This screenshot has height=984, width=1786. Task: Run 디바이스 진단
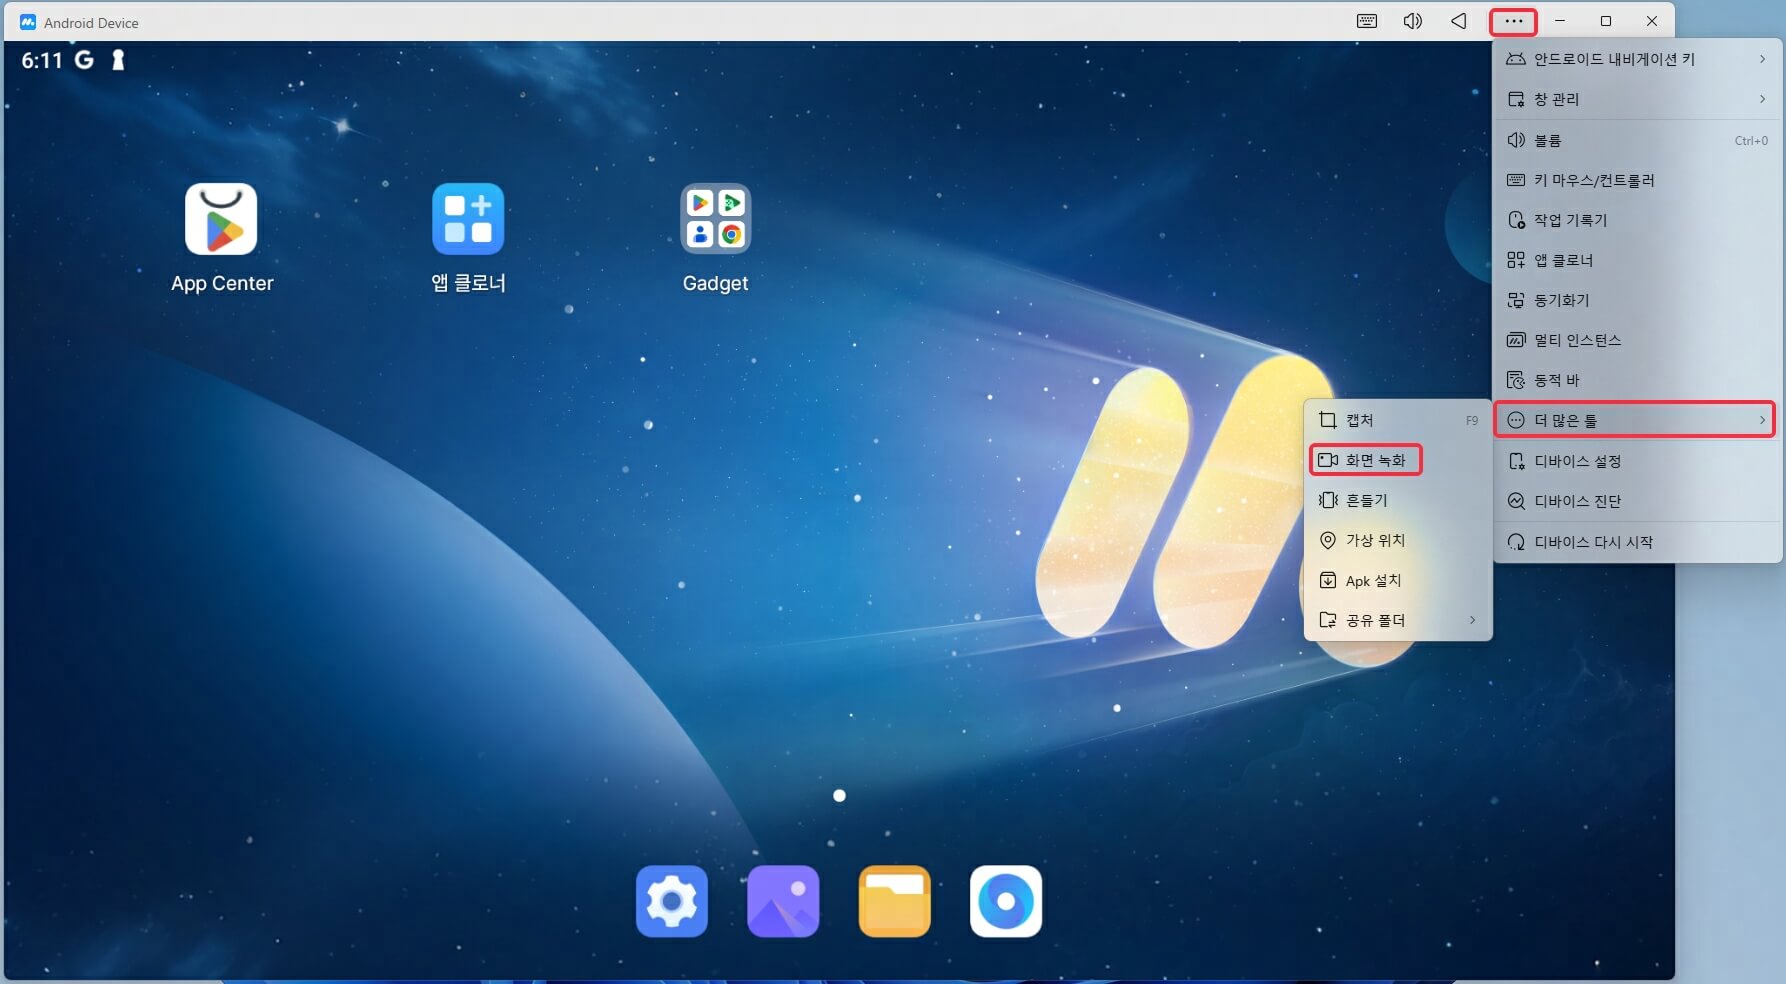point(1637,501)
